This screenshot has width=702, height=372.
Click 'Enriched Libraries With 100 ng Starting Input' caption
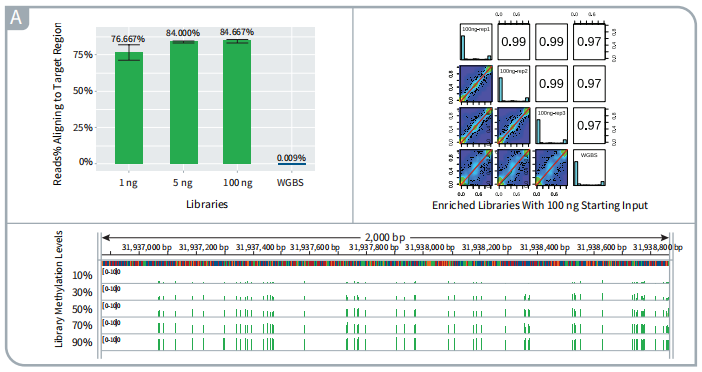click(540, 205)
